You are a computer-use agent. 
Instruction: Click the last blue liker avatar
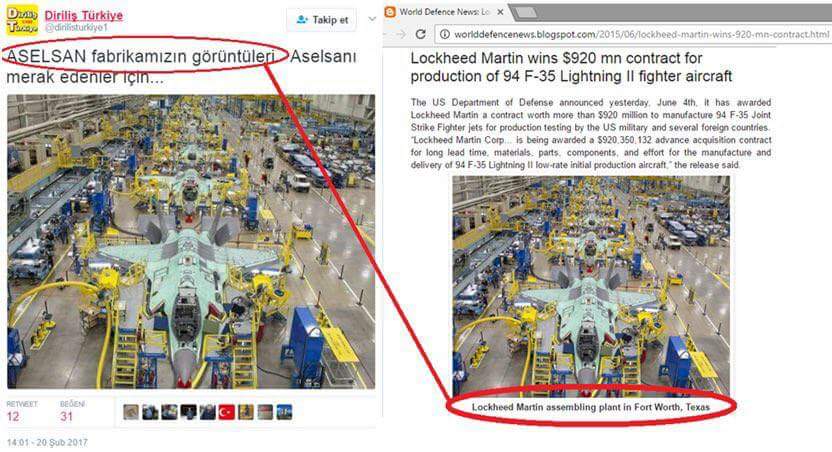[x=284, y=412]
